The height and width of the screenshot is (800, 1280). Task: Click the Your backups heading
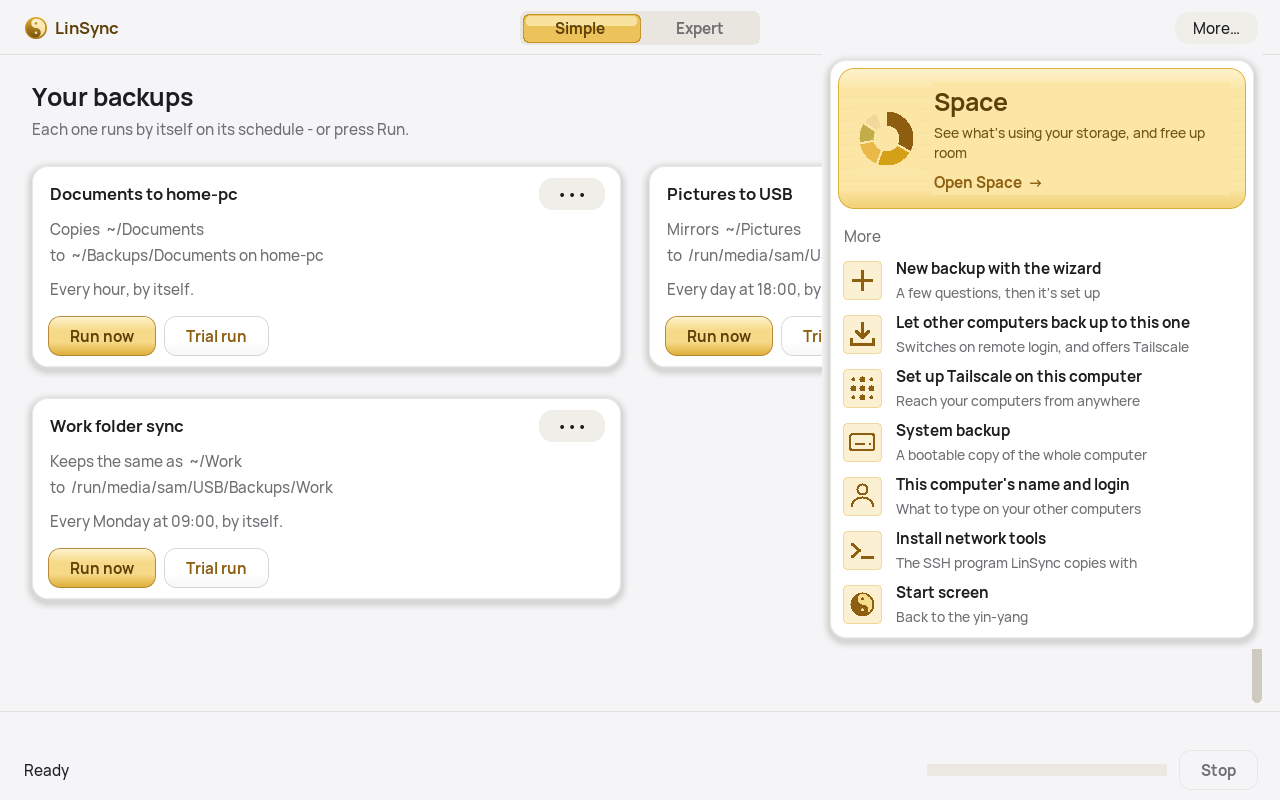click(112, 97)
